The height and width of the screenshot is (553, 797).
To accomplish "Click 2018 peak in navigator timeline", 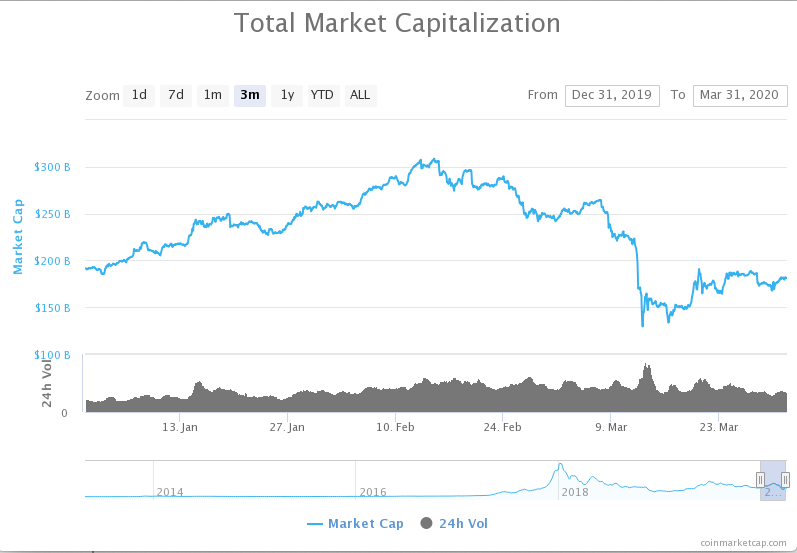I will click(x=560, y=465).
